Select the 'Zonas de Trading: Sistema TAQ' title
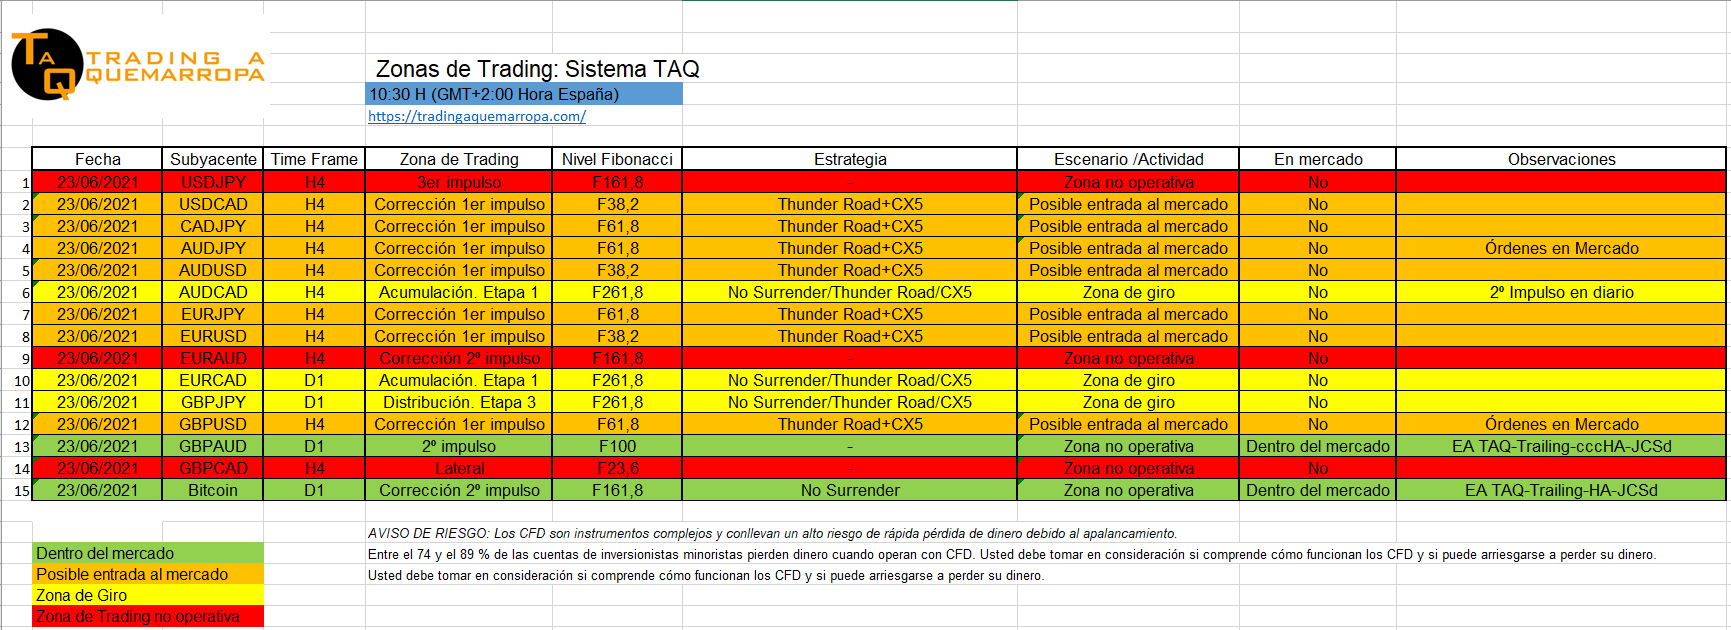This screenshot has height=630, width=1731. click(x=537, y=69)
